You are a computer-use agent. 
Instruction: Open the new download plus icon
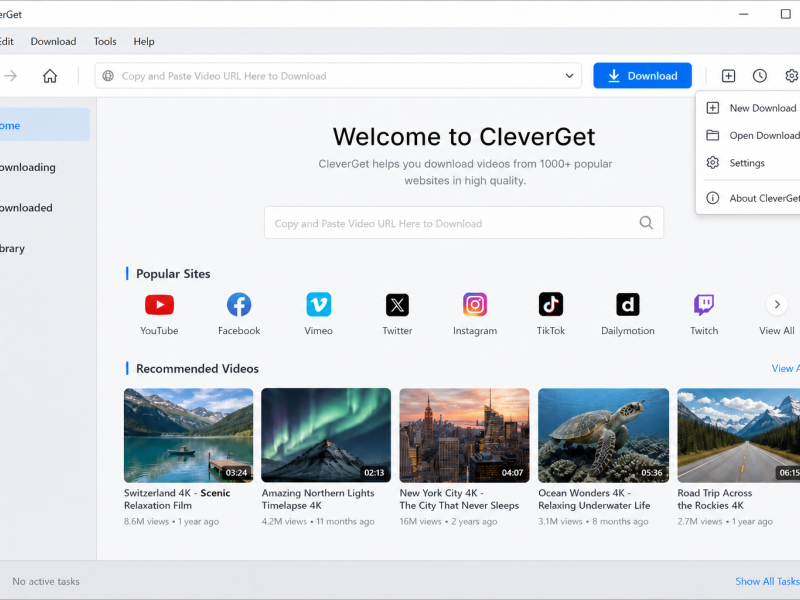coord(728,76)
